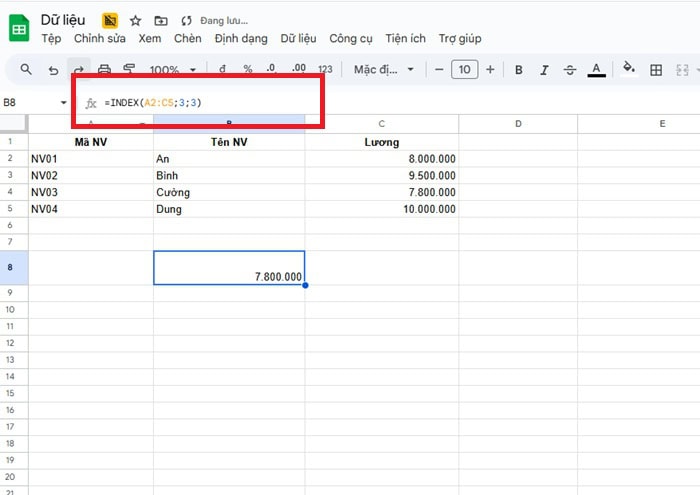The width and height of the screenshot is (700, 495).
Task: Select salary cell 8.000.000
Action: pyautogui.click(x=382, y=159)
